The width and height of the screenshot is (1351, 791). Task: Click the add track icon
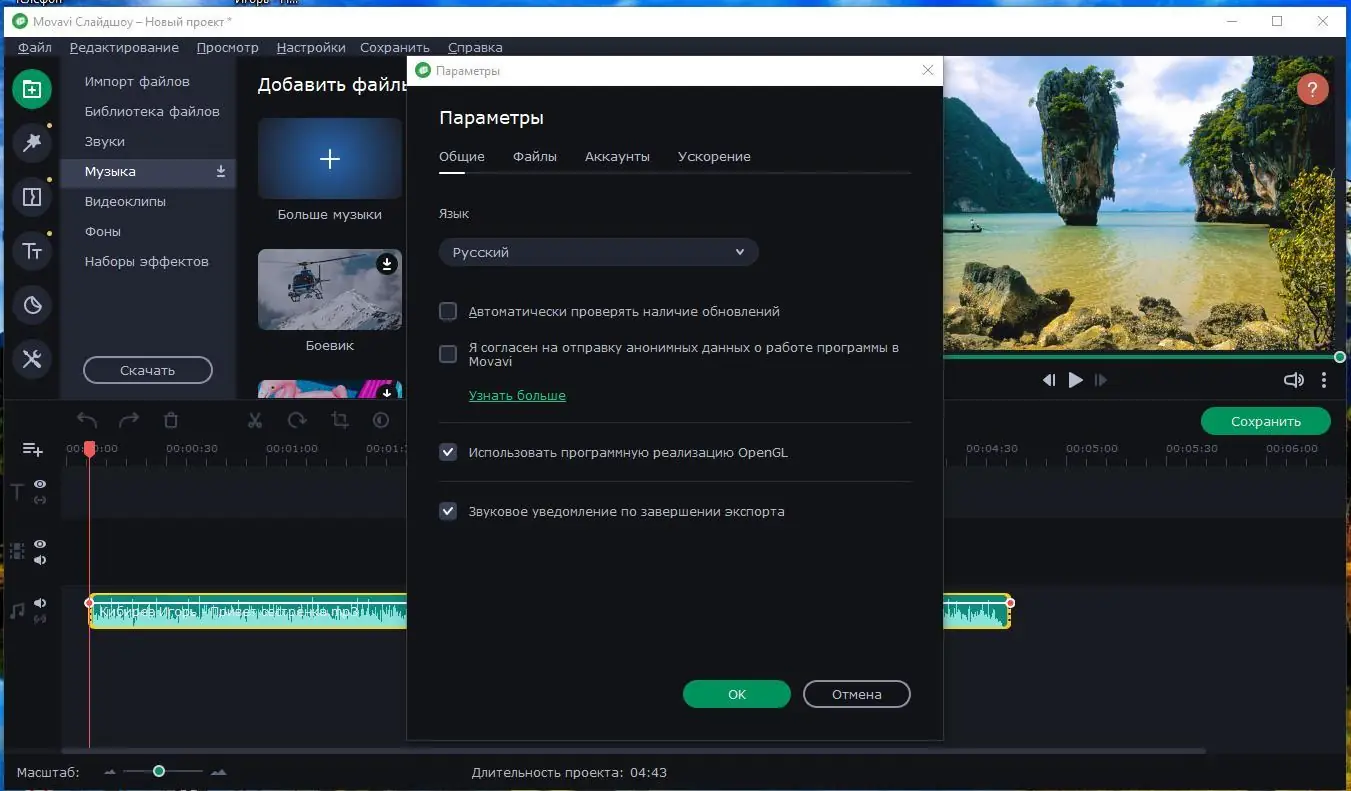(x=33, y=450)
